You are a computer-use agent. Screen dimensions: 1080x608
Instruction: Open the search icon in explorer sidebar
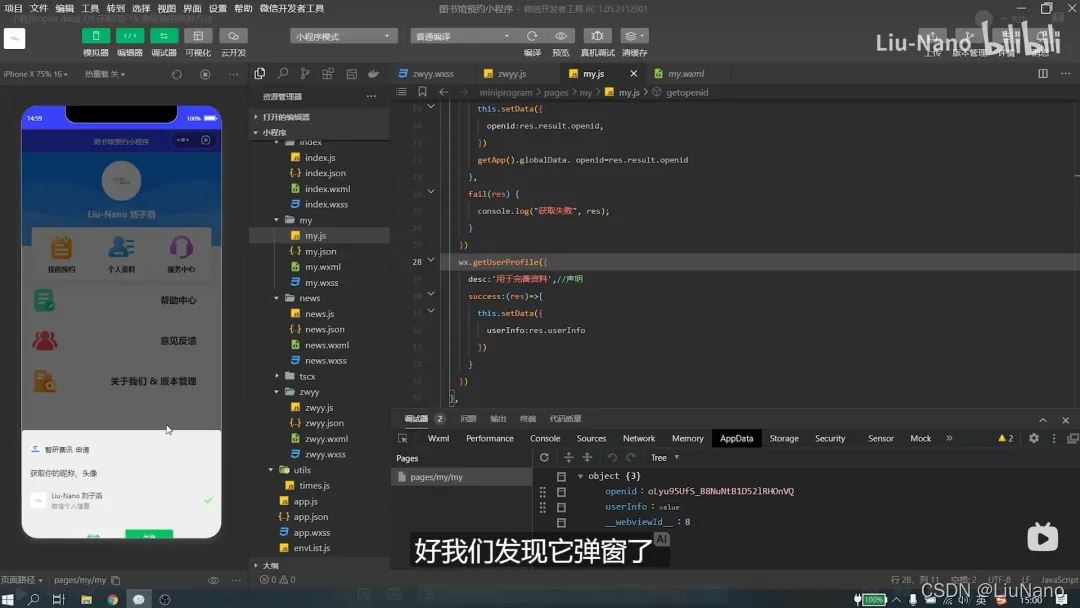pos(283,74)
